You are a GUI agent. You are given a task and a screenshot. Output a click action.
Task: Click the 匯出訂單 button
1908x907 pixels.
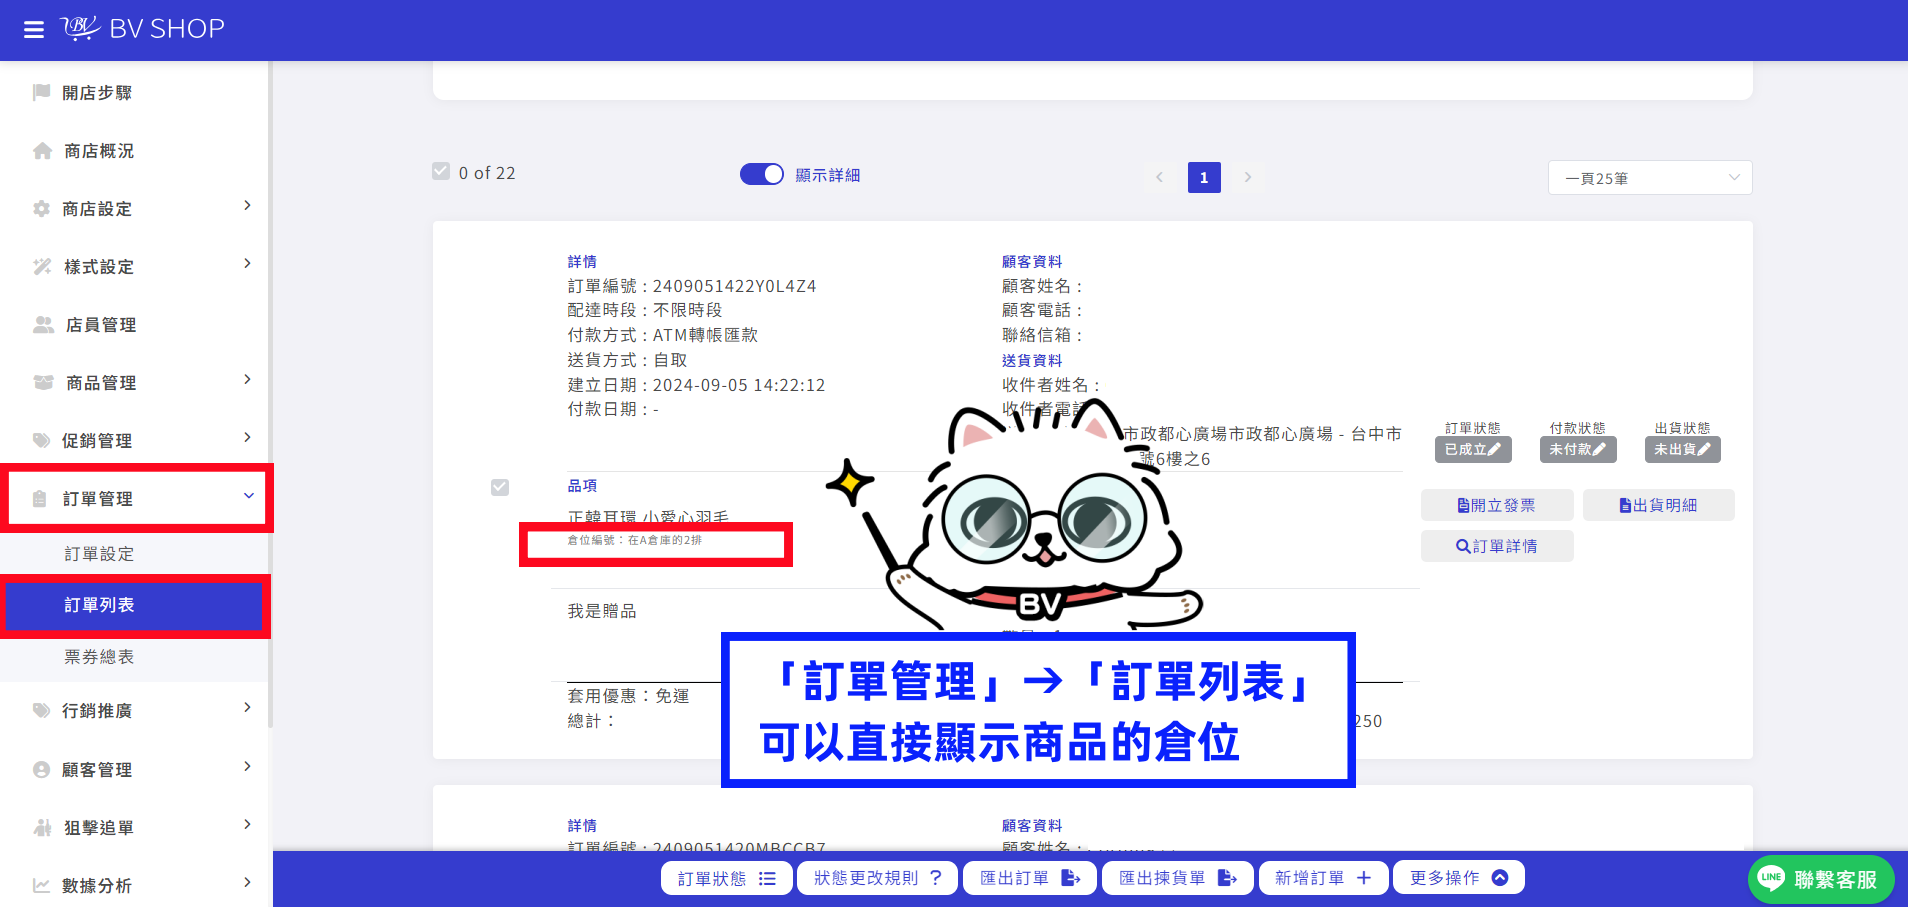click(1030, 878)
